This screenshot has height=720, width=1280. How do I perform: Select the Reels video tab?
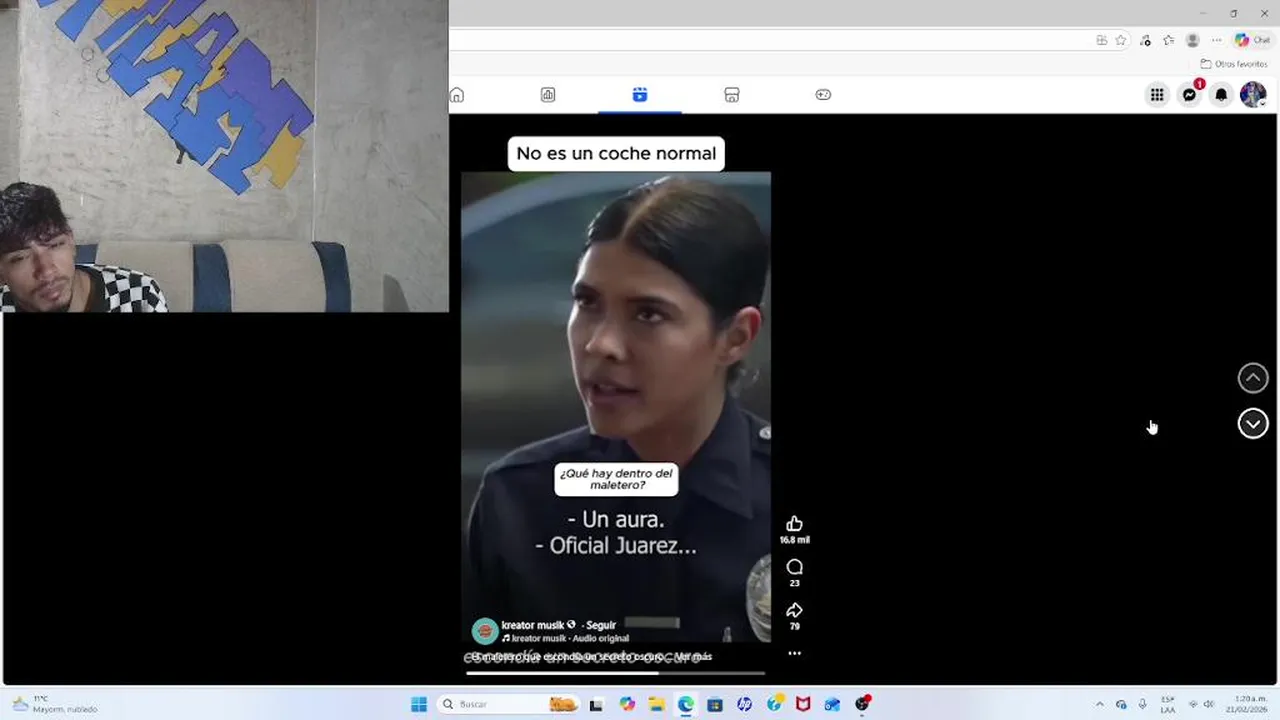640,95
